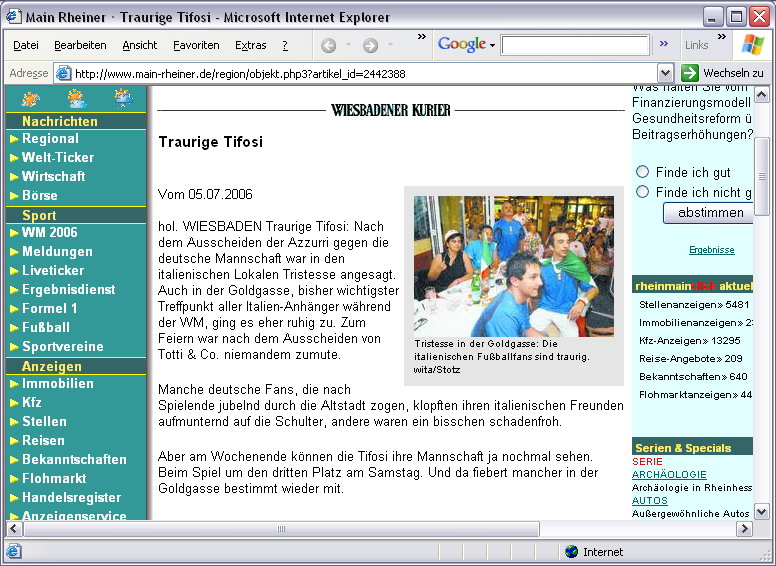This screenshot has height=566, width=776.
Task: Open the Liveticker sidebar link
Action: coord(53,271)
